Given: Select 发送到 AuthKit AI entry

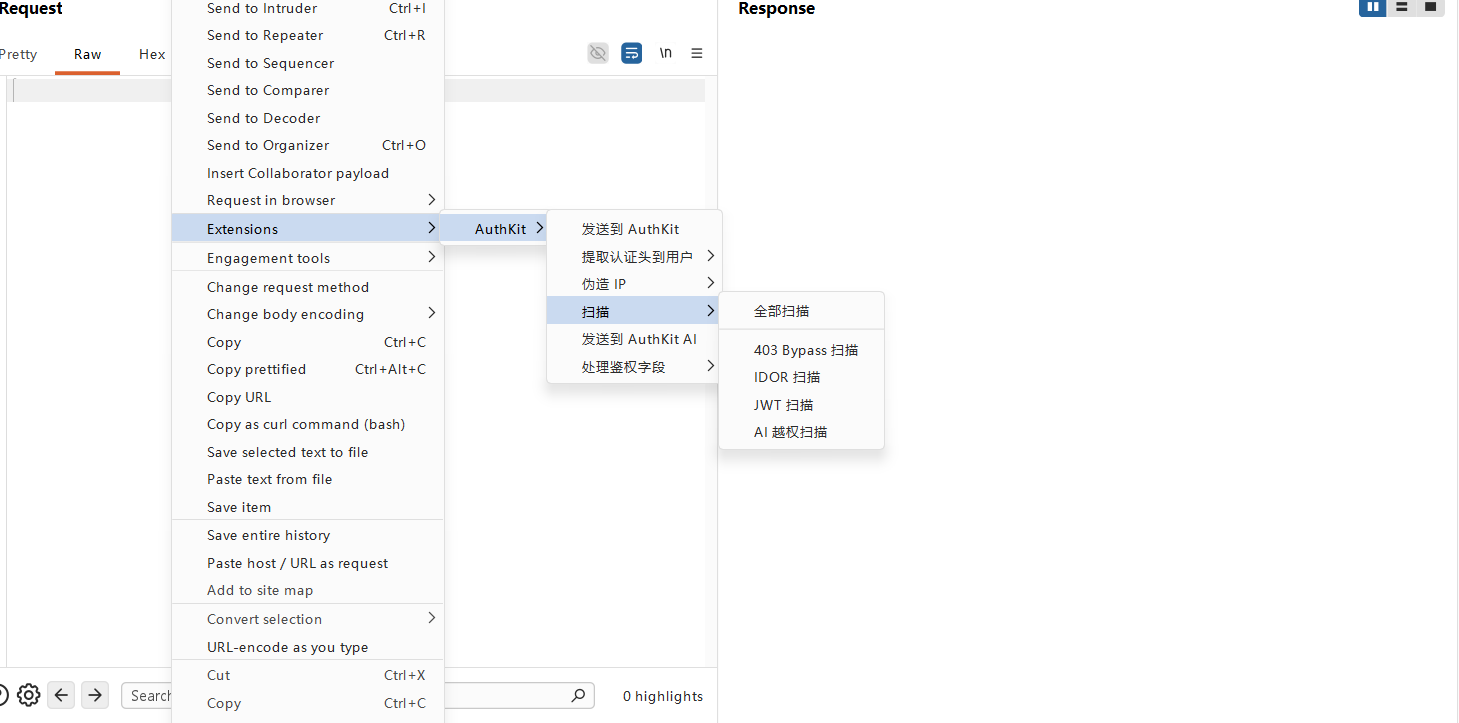Looking at the screenshot, I should tap(634, 339).
